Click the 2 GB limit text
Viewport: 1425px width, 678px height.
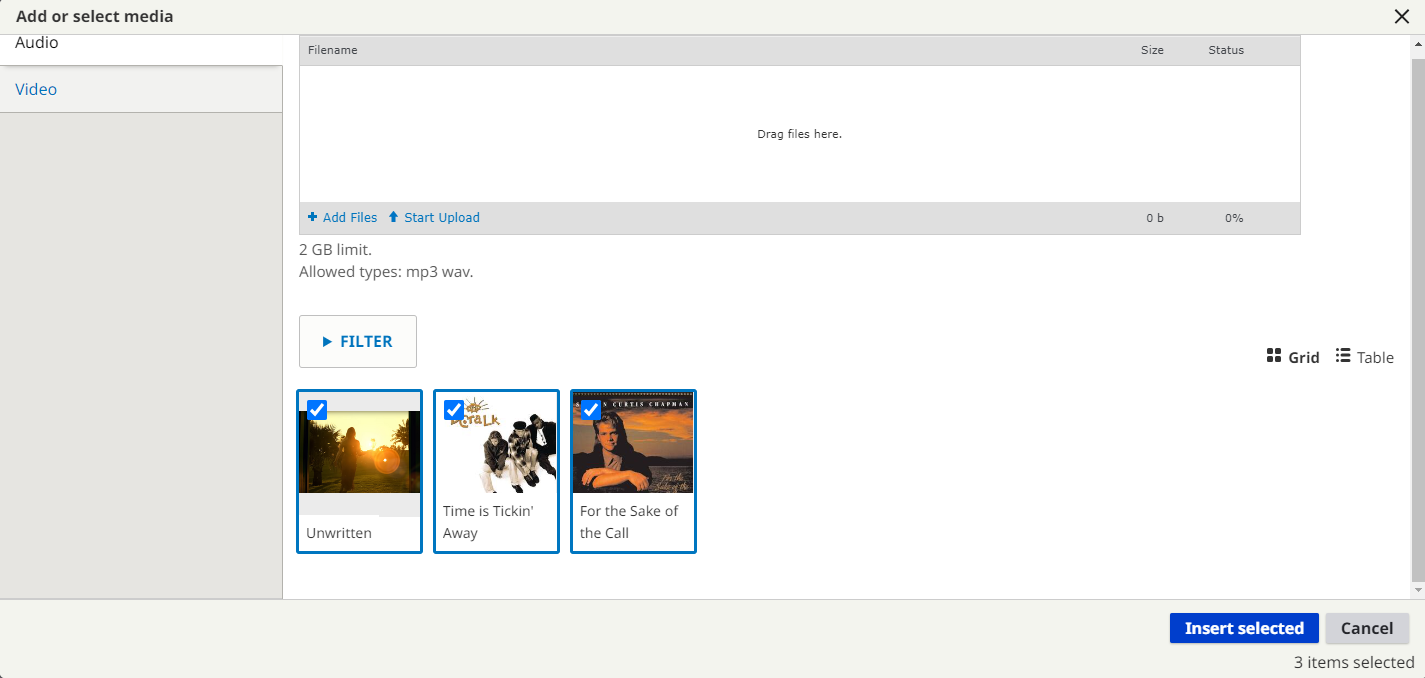tap(335, 250)
